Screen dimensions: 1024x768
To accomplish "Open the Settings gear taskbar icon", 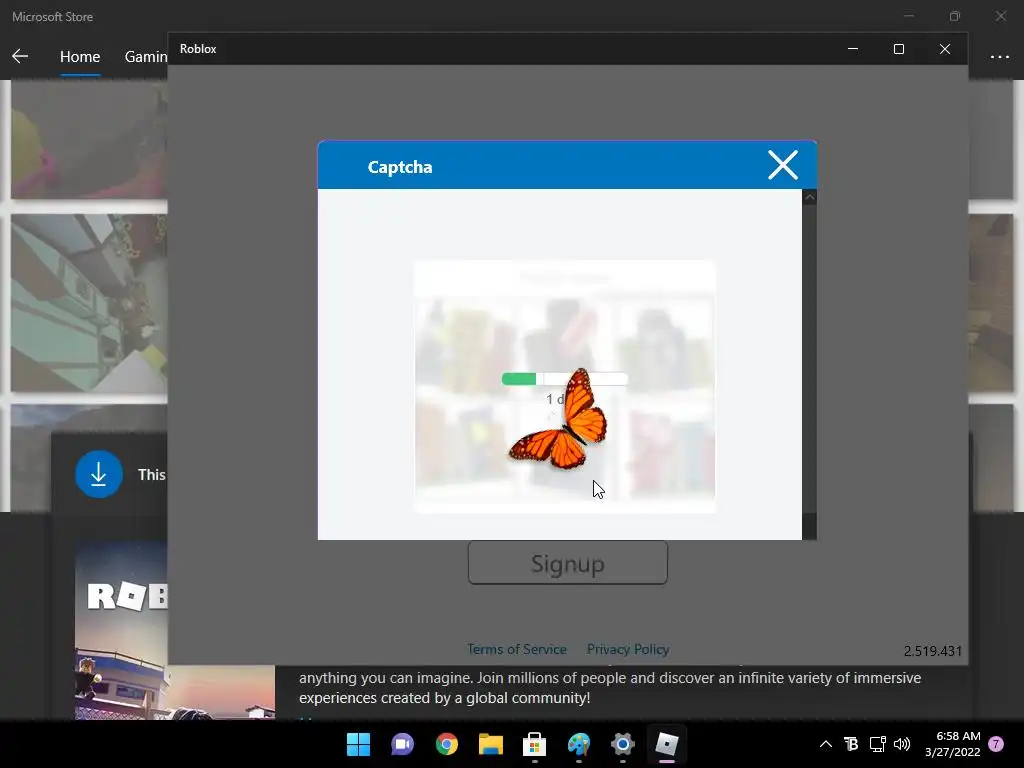I will 622,744.
